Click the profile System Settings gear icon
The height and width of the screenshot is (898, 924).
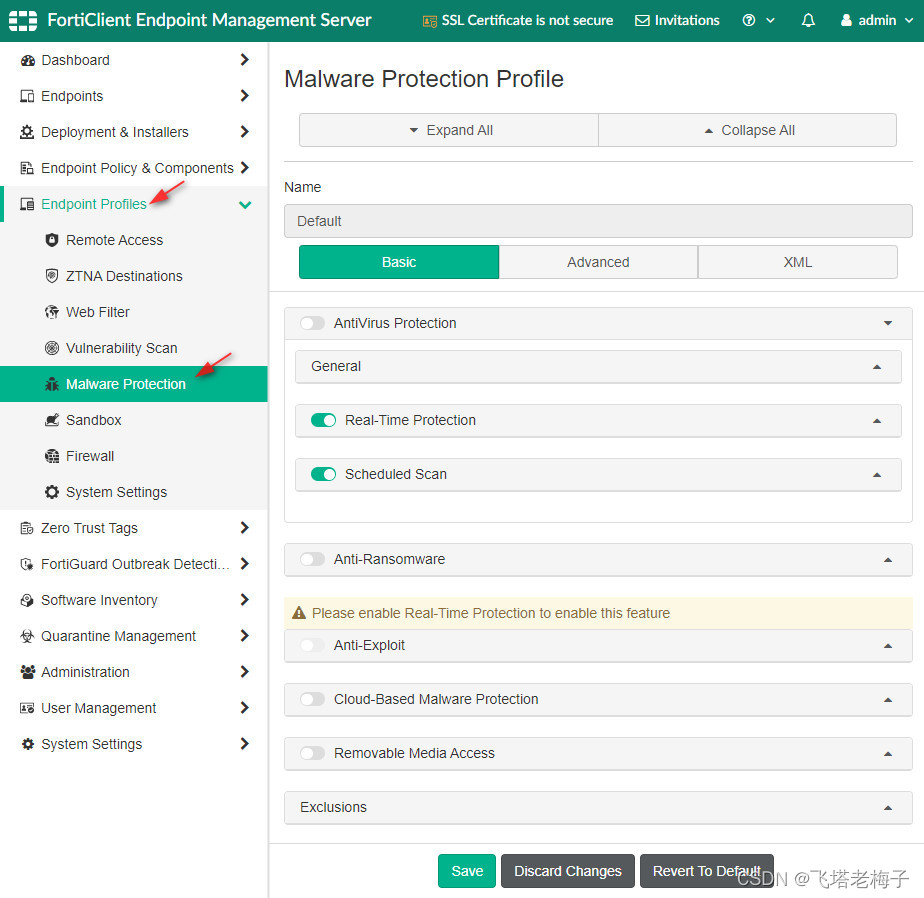(x=52, y=492)
